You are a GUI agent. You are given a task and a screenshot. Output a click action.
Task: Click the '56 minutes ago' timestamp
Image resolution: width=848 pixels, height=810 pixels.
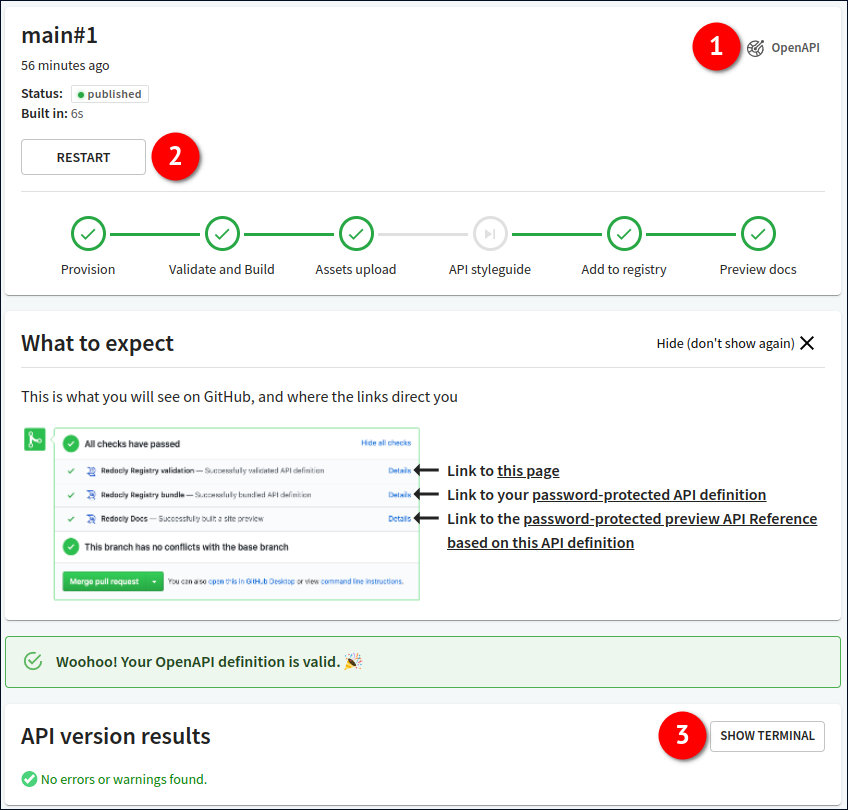[65, 65]
